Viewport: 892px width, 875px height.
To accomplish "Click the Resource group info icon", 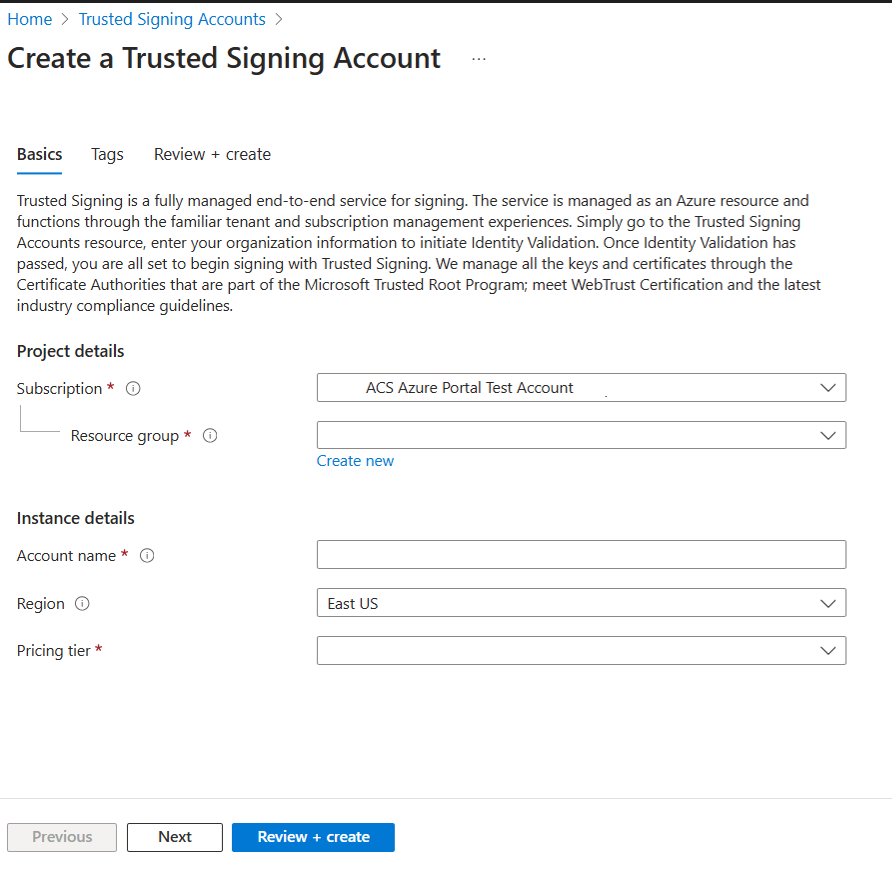I will coord(210,436).
